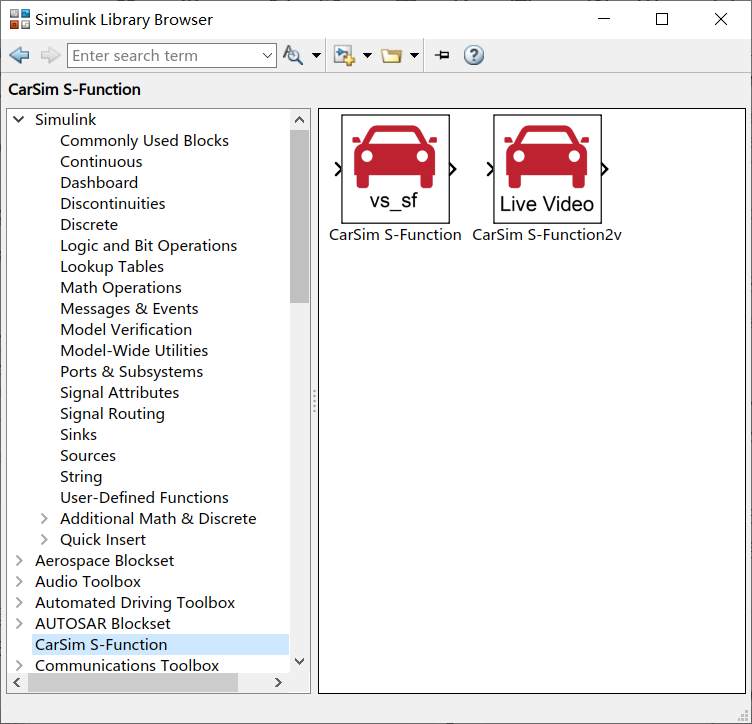The image size is (752, 724).
Task: Open the search history combo dropdown
Action: pos(268,56)
